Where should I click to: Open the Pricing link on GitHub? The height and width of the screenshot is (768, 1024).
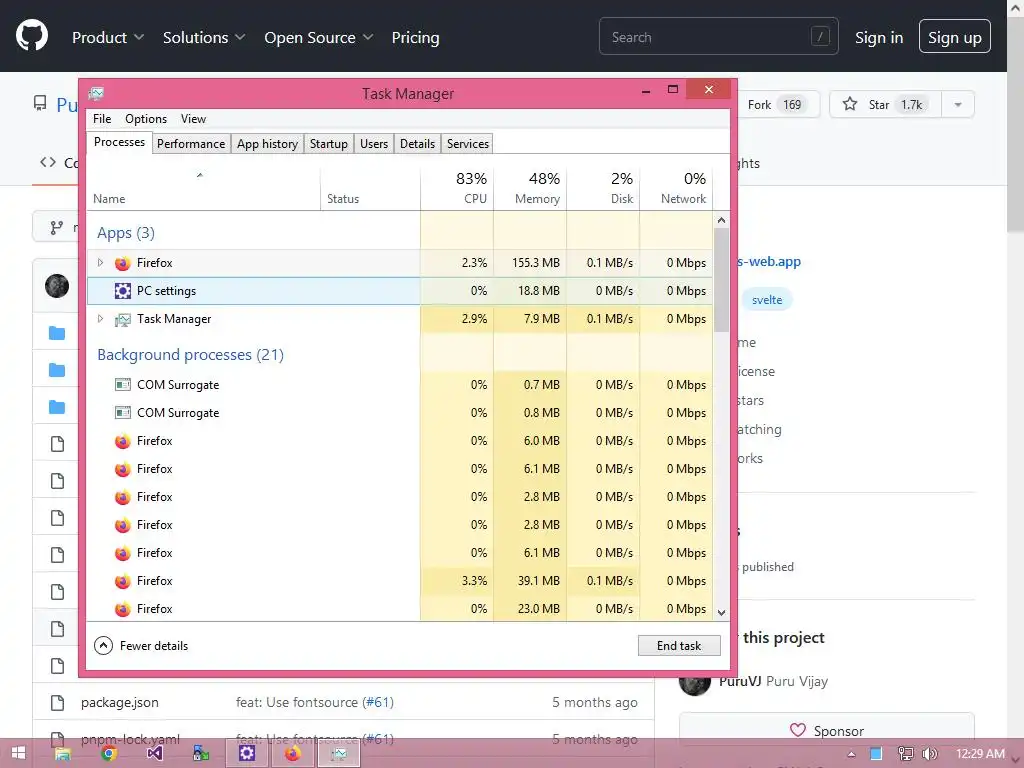(415, 37)
